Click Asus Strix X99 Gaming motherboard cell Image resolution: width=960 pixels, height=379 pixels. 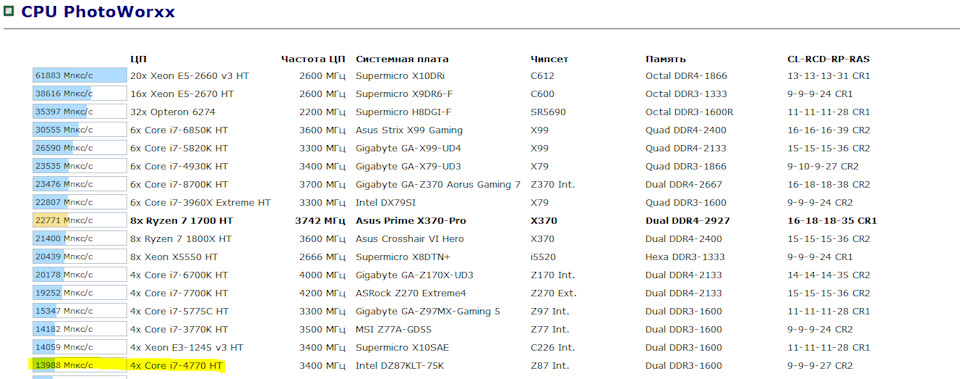click(409, 130)
